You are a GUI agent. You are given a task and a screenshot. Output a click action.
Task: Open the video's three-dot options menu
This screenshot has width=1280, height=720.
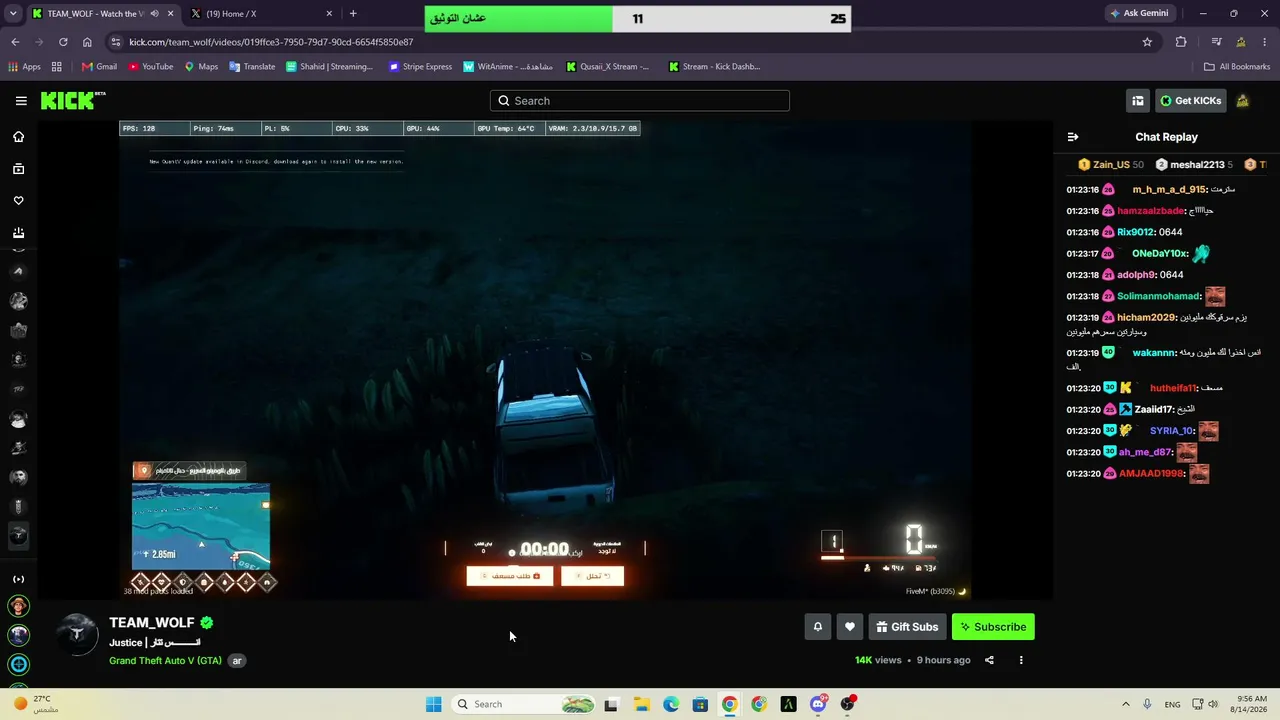click(1021, 660)
